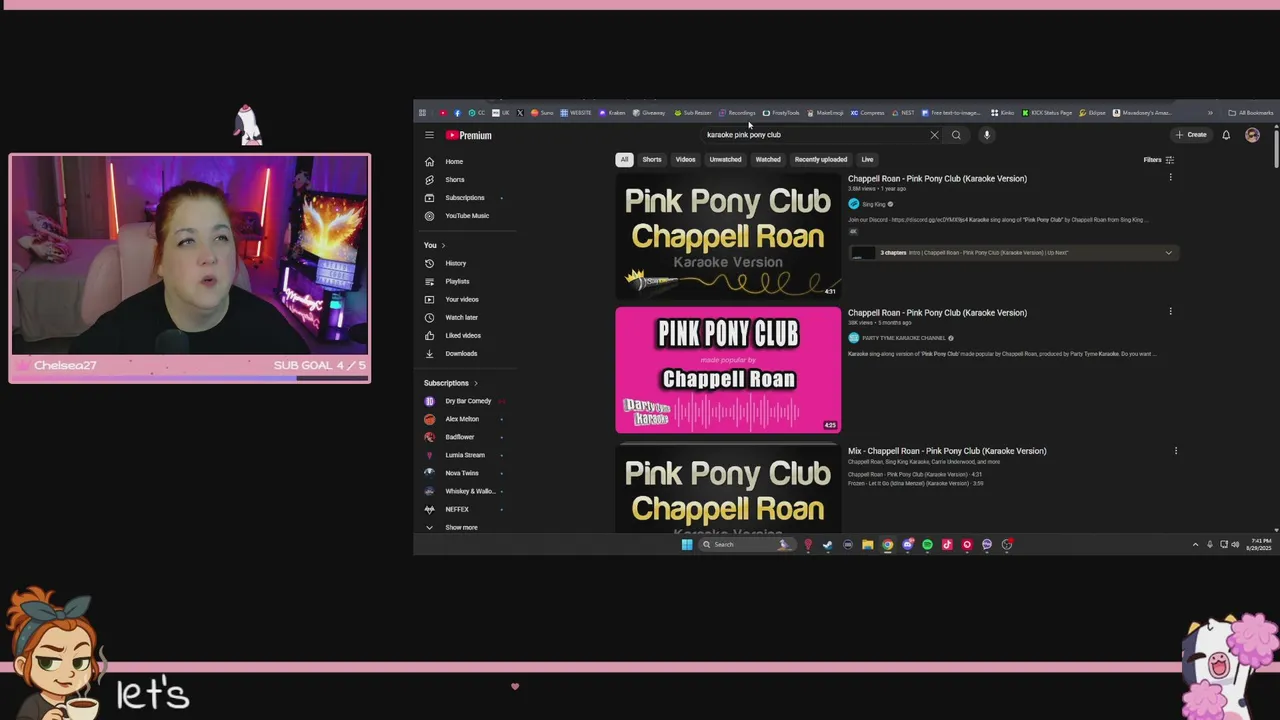
Task: Select the Recently uploaded filter chip
Action: [x=821, y=159]
